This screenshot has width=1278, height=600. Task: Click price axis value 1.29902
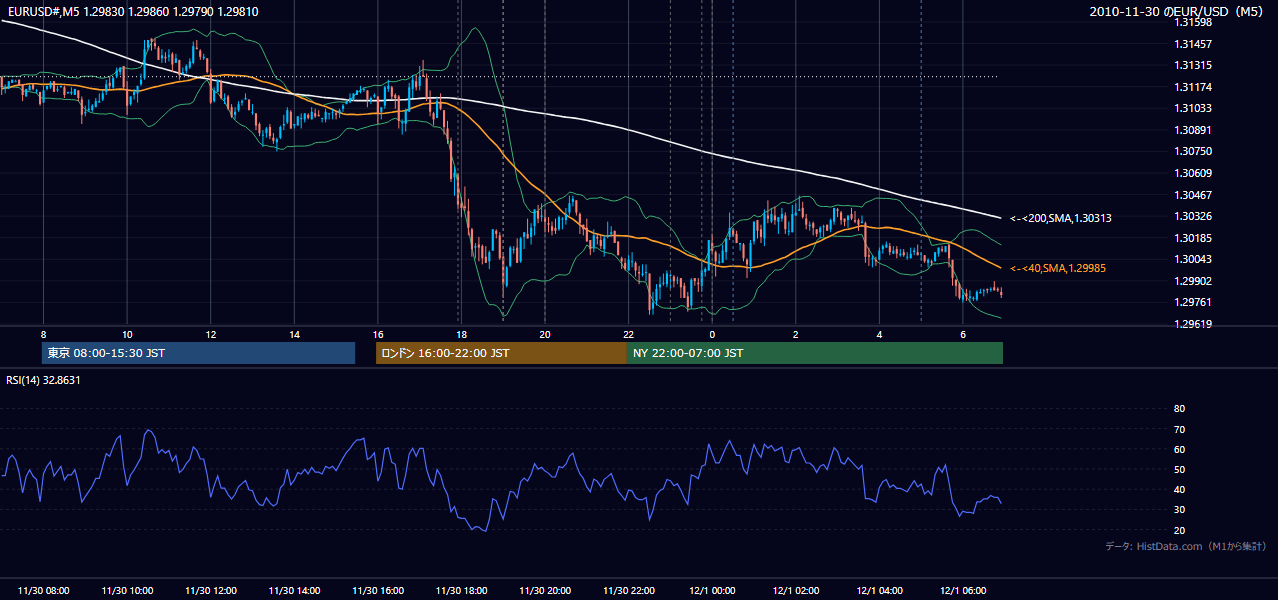point(1193,281)
